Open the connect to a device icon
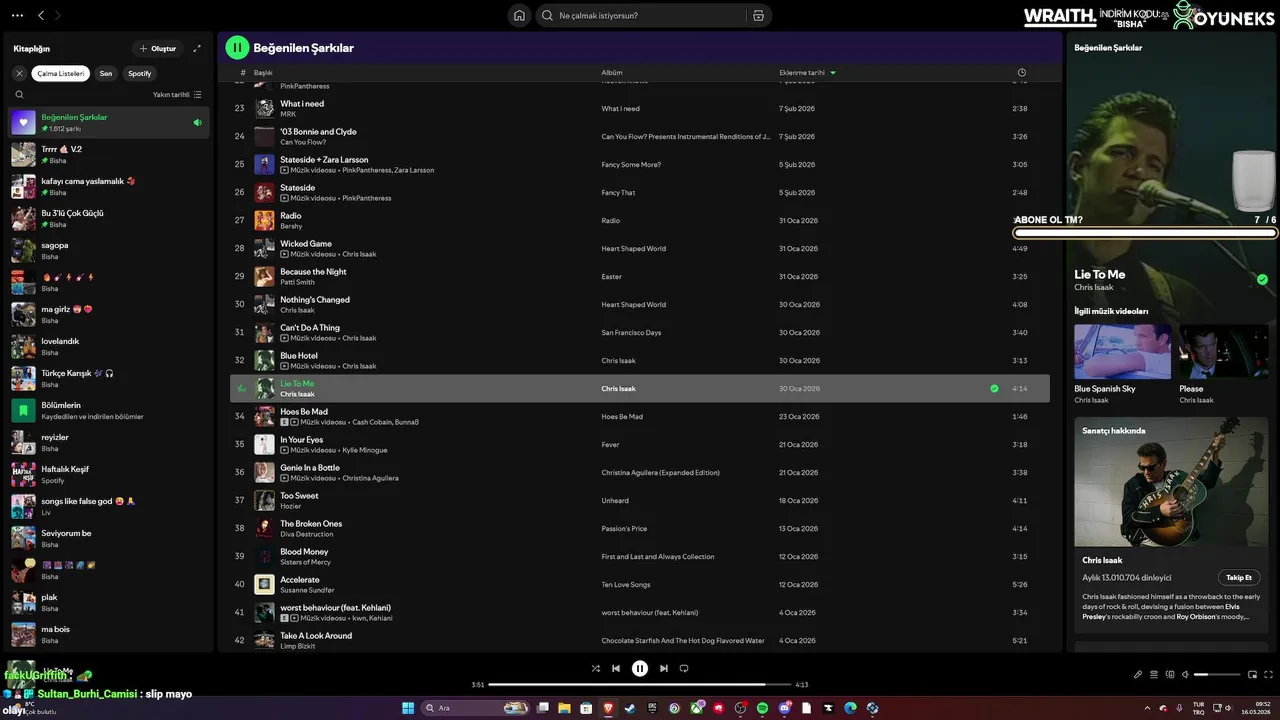Image resolution: width=1280 pixels, height=720 pixels. click(1170, 675)
